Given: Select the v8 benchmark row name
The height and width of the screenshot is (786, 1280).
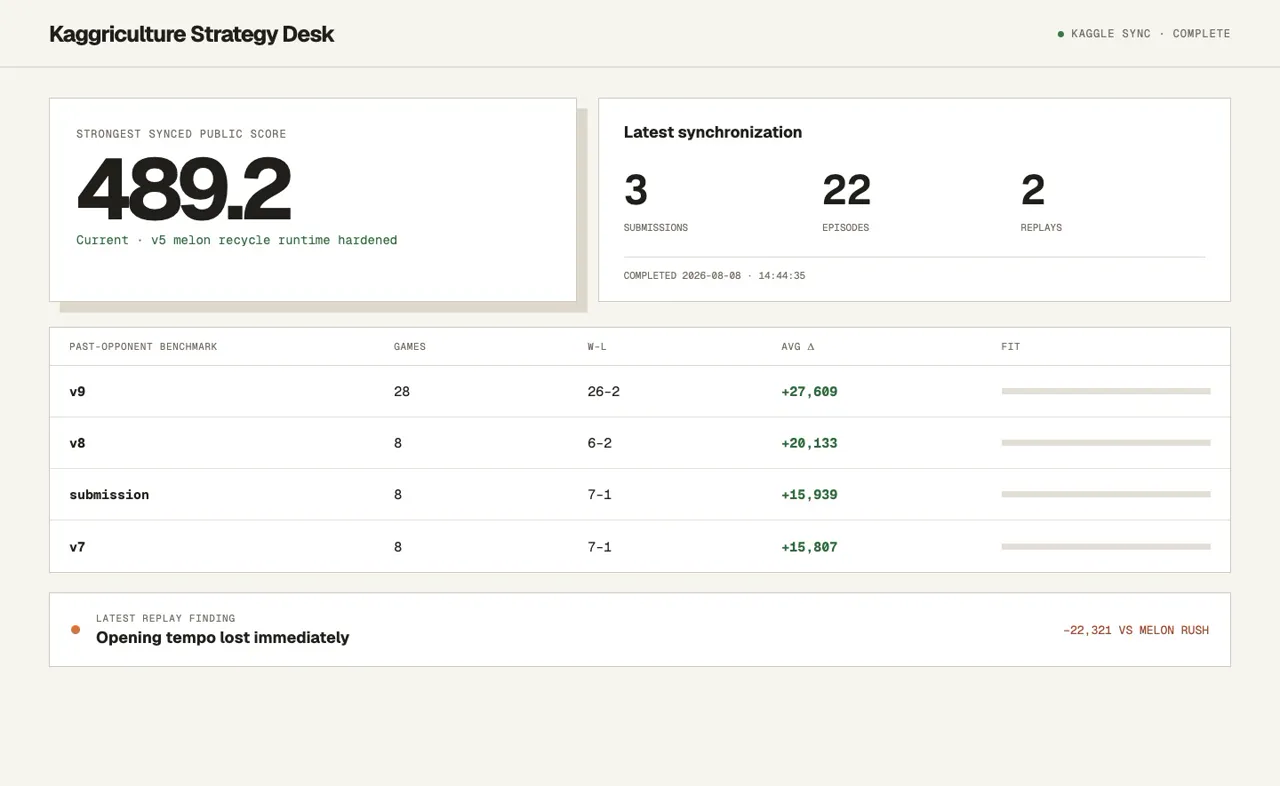Looking at the screenshot, I should pyautogui.click(x=77, y=443).
